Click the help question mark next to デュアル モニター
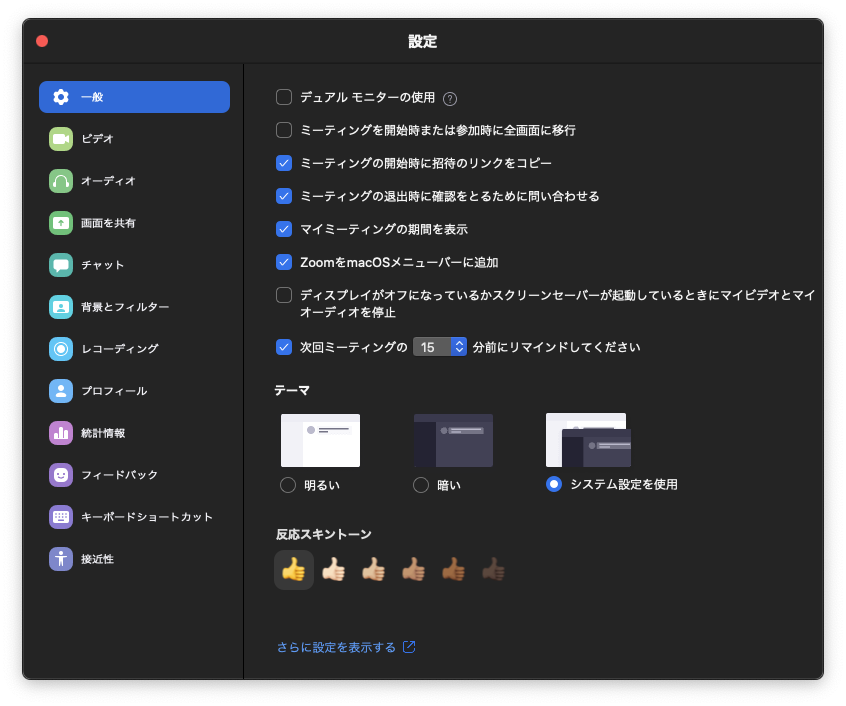 (x=450, y=98)
